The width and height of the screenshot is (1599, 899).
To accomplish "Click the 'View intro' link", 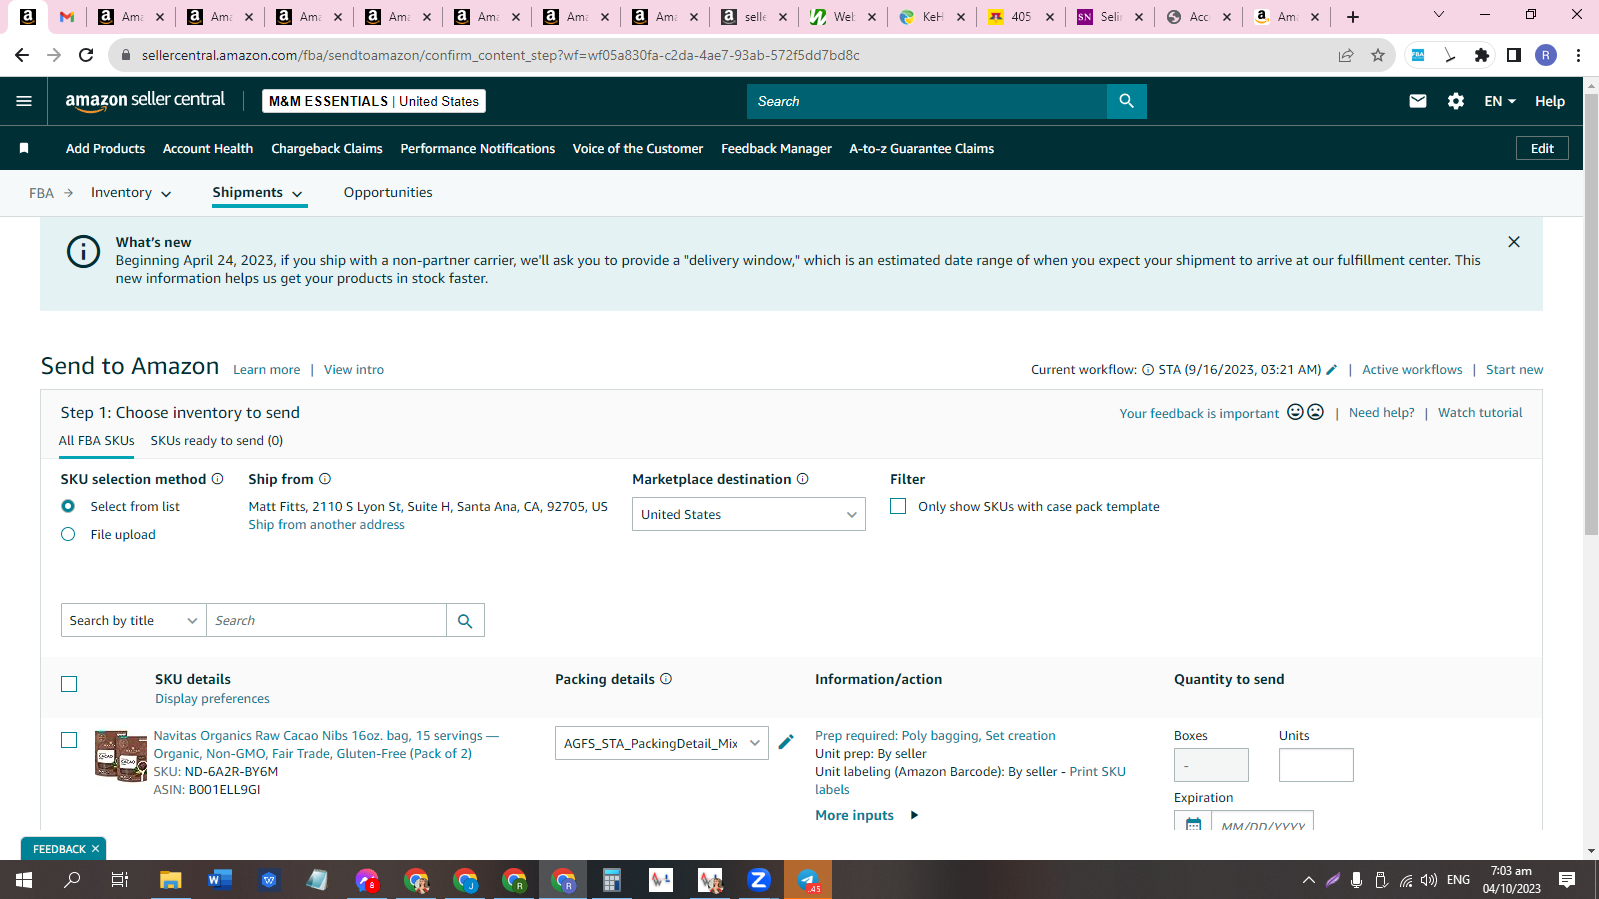I will [x=354, y=370].
